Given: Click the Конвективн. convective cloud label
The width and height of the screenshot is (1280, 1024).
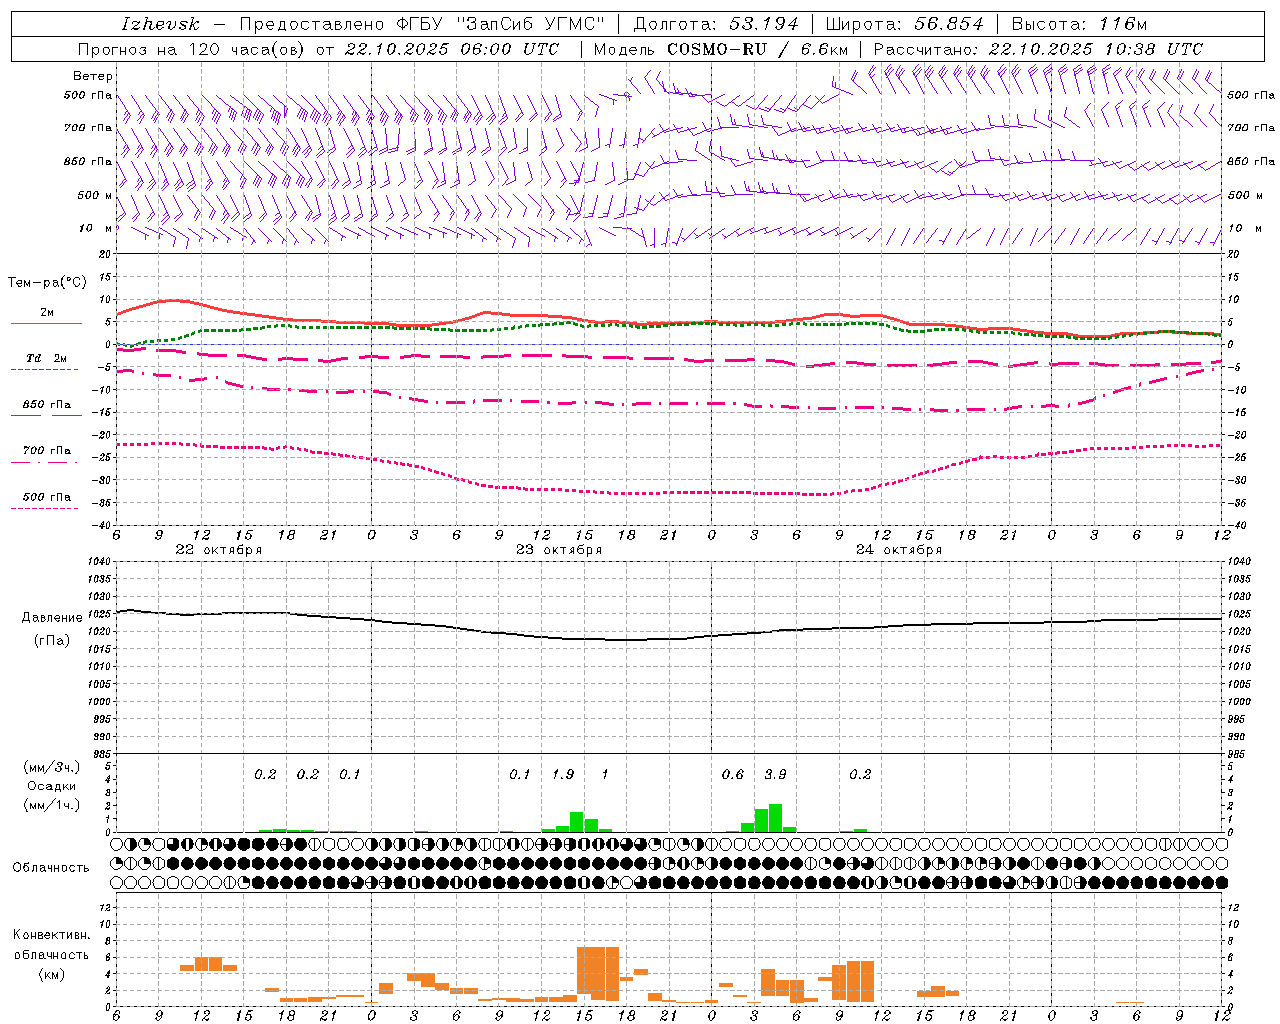Looking at the screenshot, I should pyautogui.click(x=51, y=935).
